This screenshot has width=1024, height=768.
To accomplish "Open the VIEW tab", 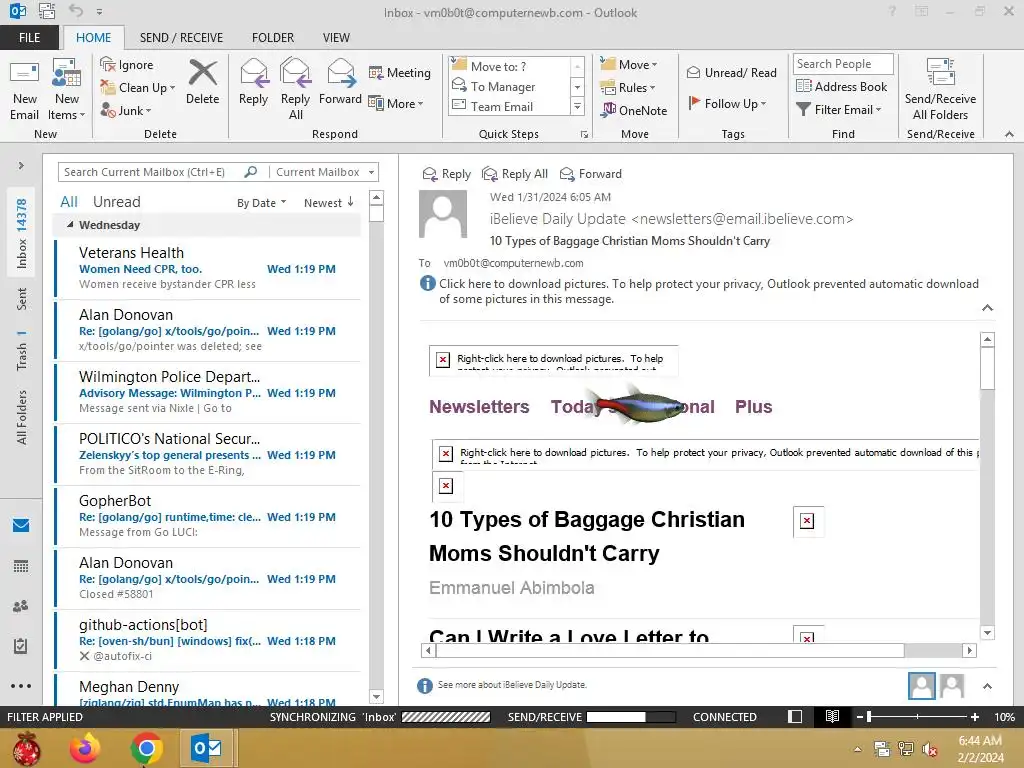I will (x=336, y=37).
